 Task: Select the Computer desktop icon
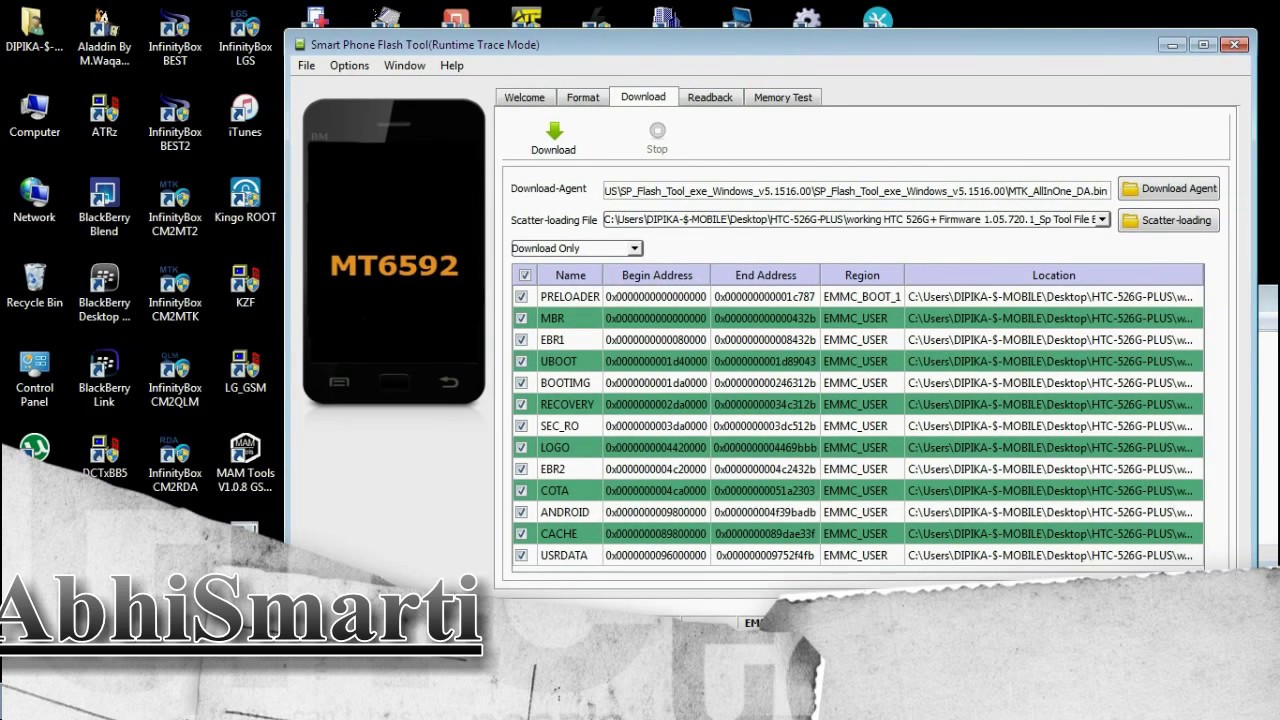pyautogui.click(x=35, y=116)
